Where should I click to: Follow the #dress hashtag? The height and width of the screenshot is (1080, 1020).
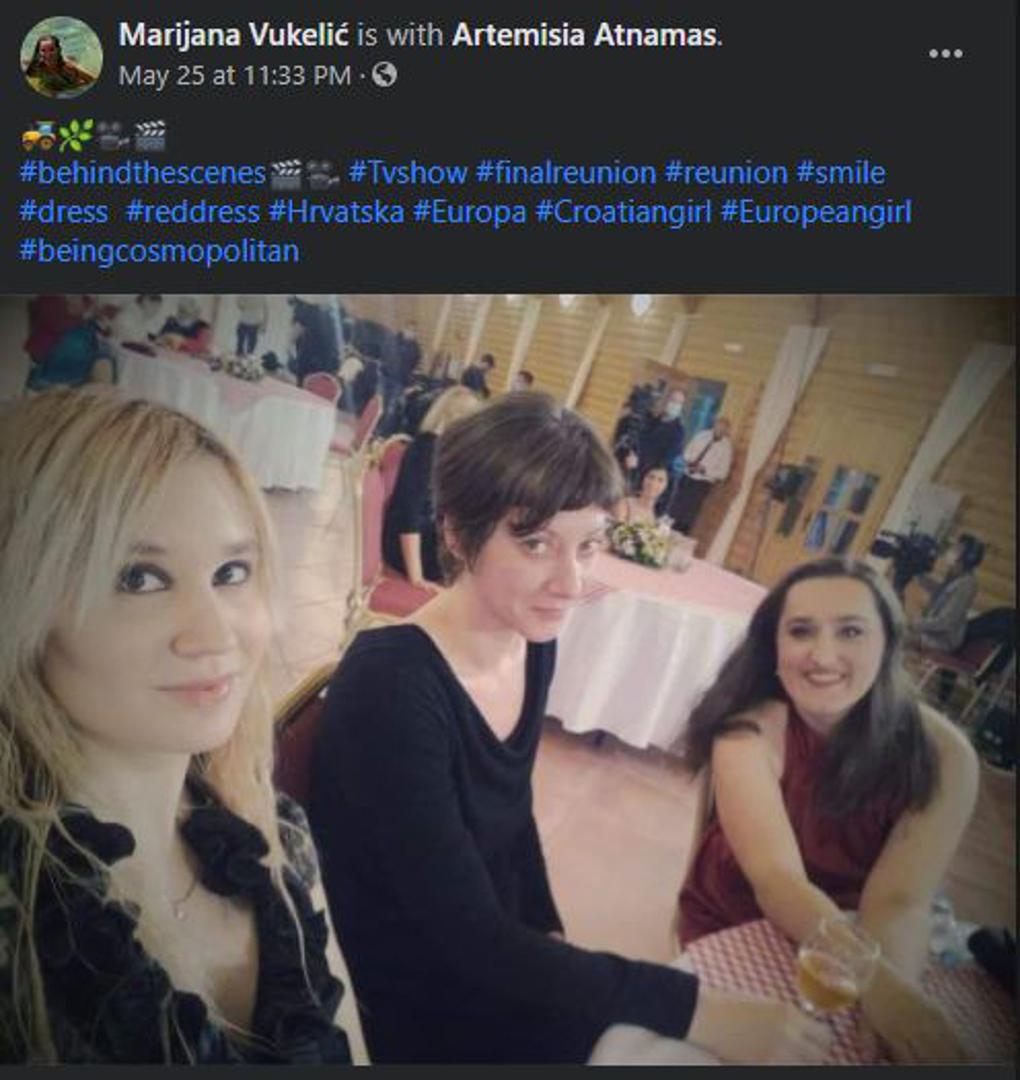pos(64,212)
